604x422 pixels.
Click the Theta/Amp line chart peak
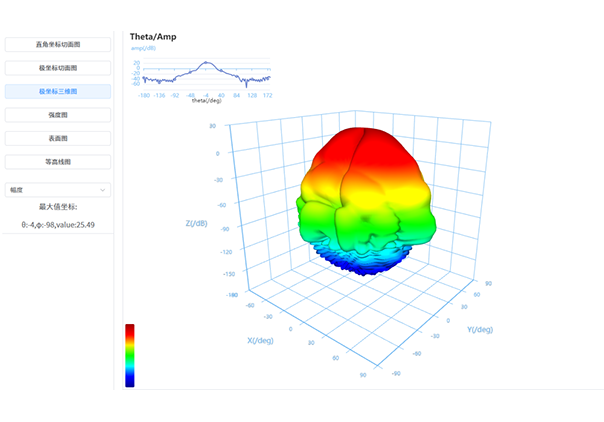pos(206,63)
